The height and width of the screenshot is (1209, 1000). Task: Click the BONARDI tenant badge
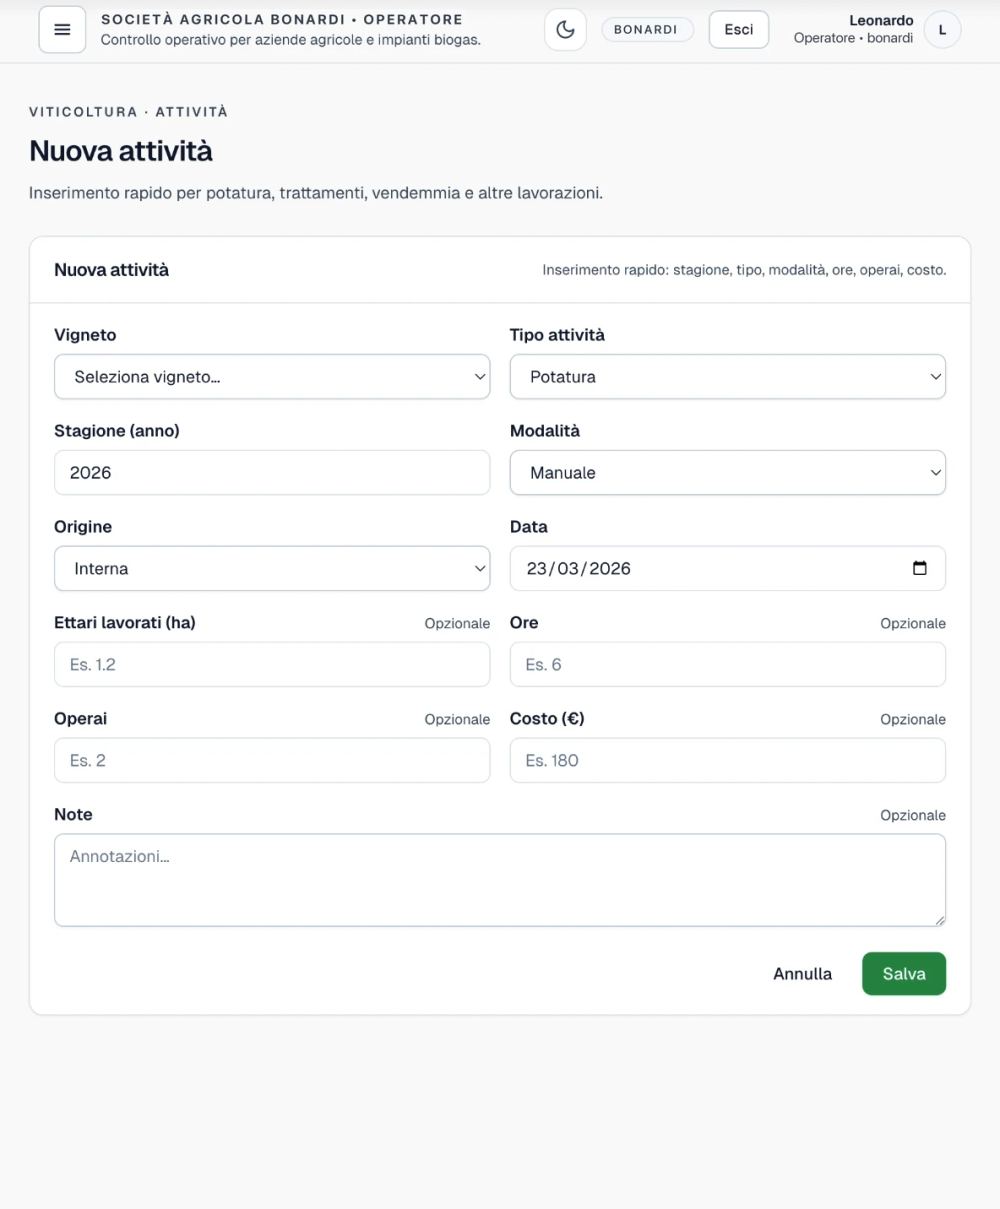[647, 30]
